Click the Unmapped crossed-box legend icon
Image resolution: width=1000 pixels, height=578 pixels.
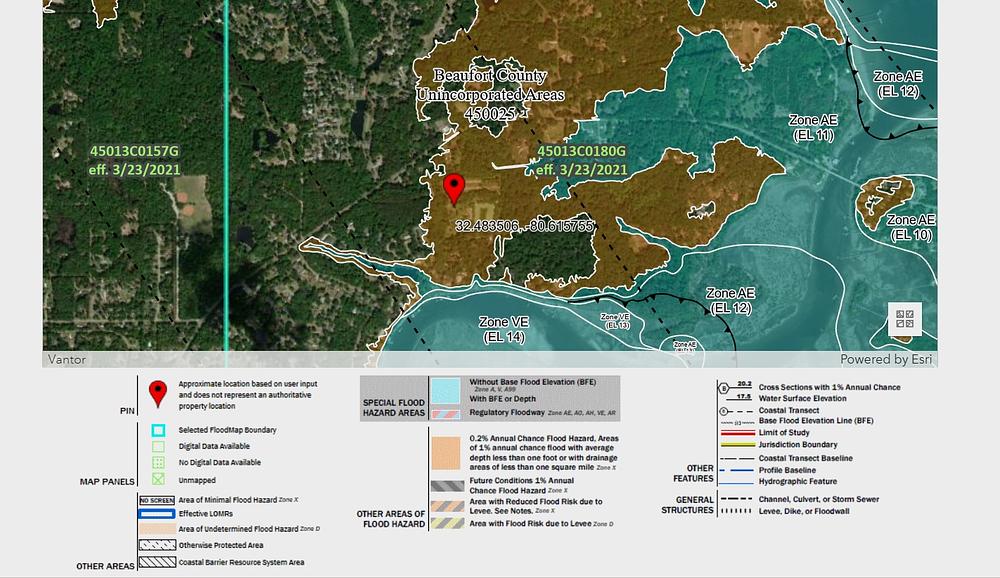(158, 479)
